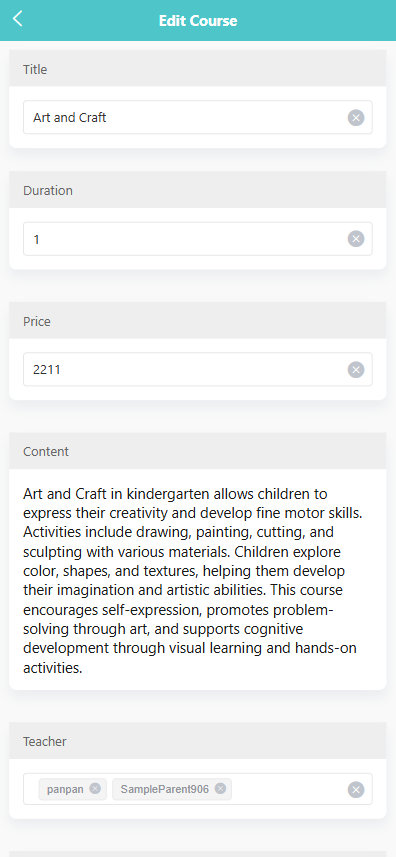Click the Title section label
Screen dimensions: 396x857
(x=35, y=69)
